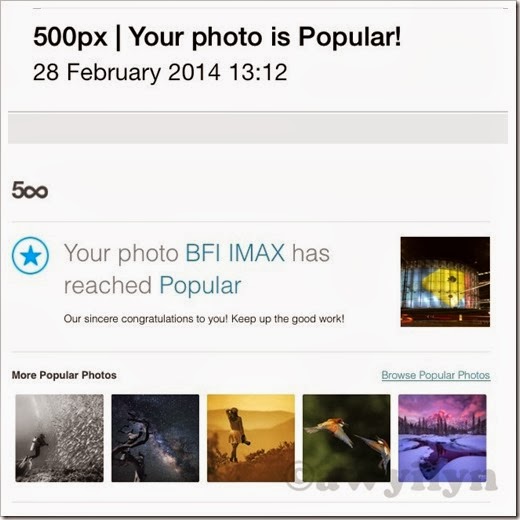Click the word reached in headline
Screen dimensions: 520x520
[108, 286]
